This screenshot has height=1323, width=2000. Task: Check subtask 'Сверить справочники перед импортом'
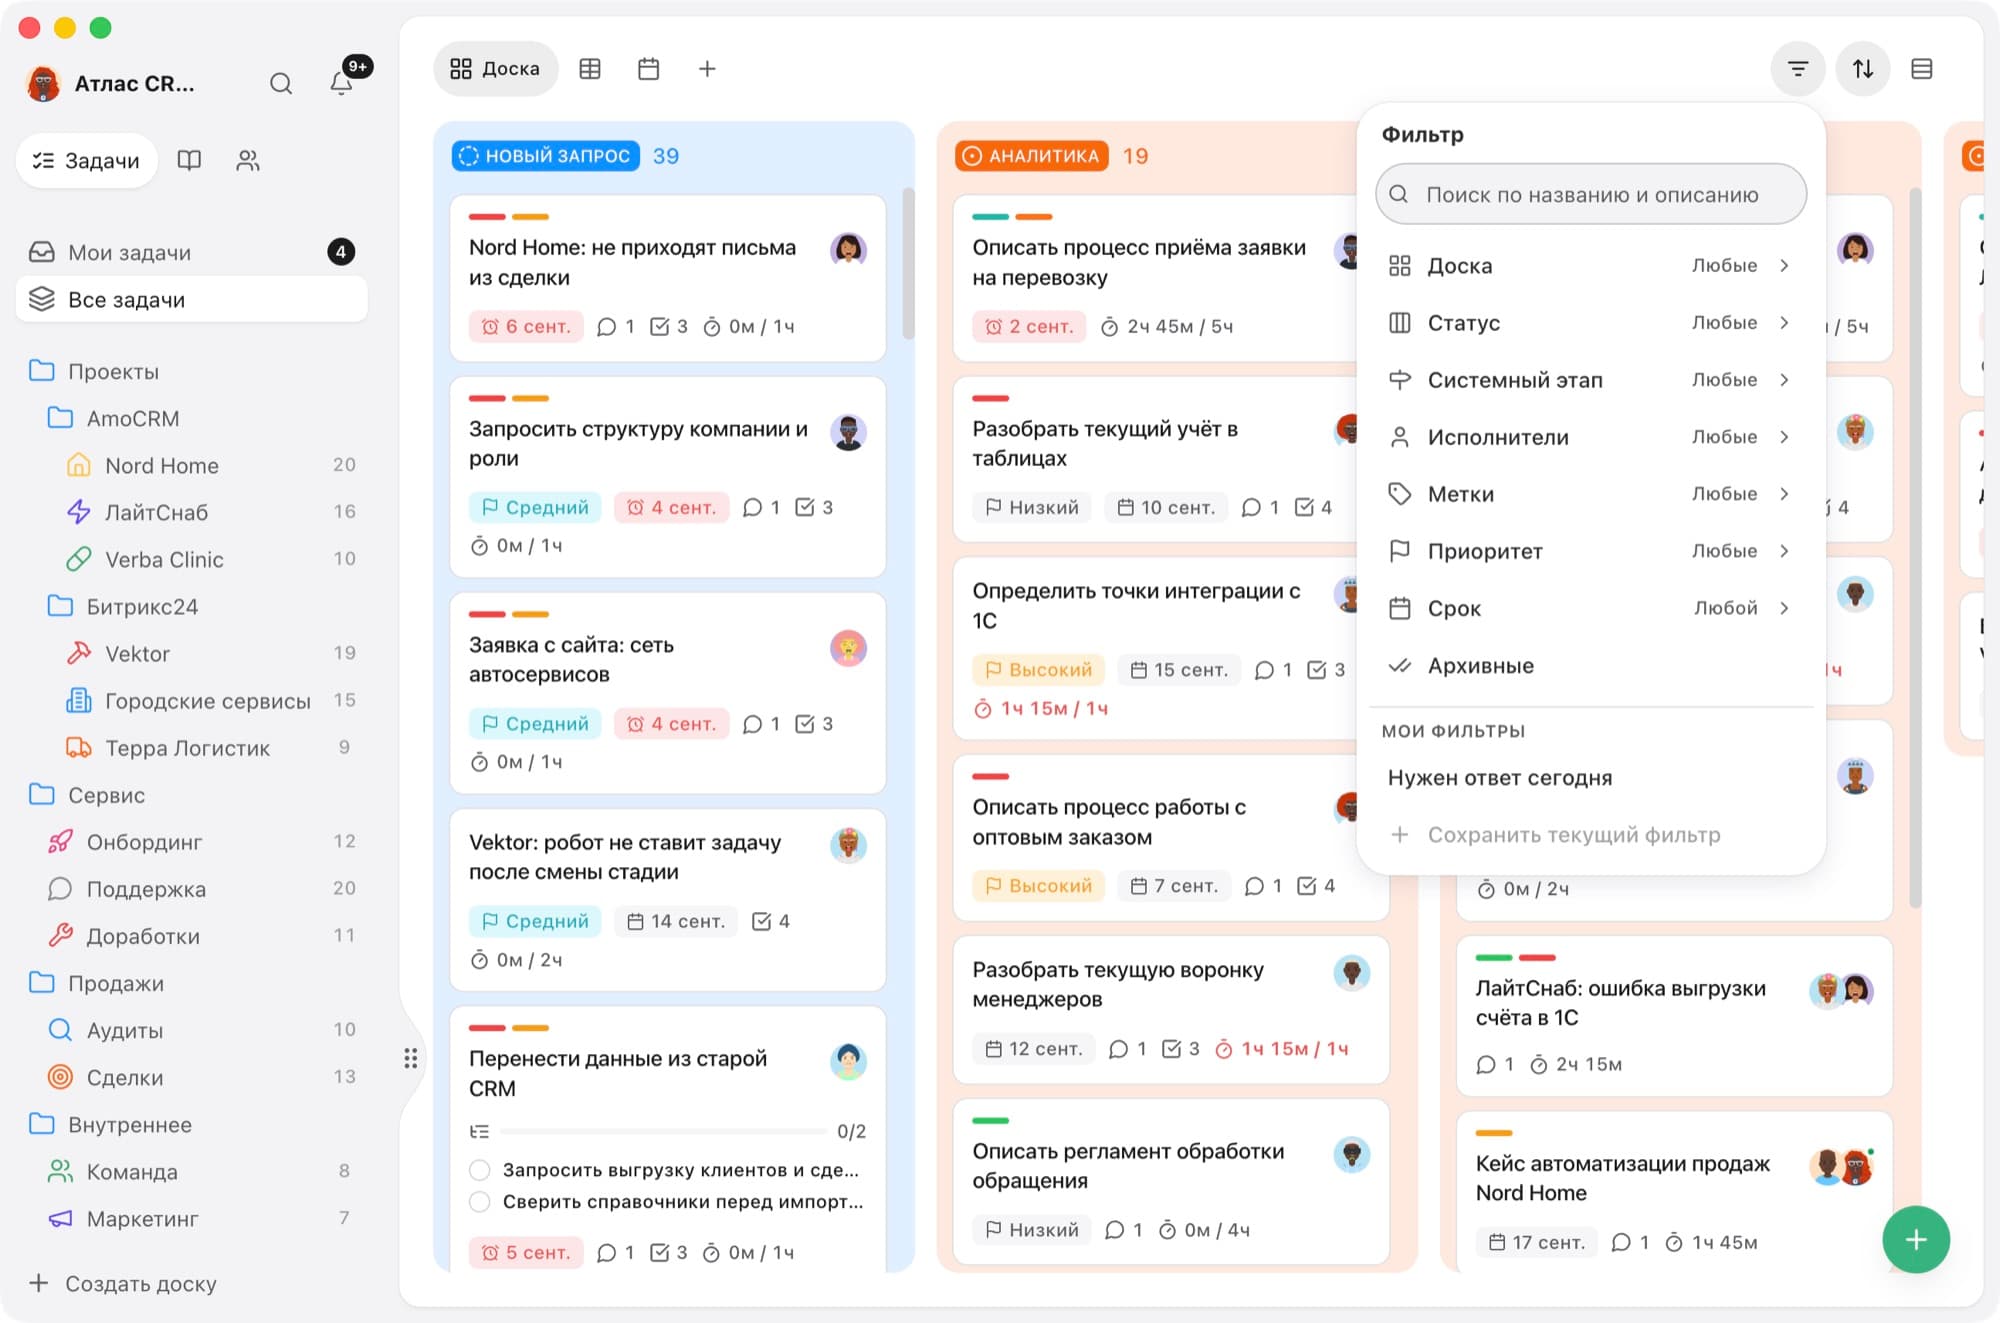480,1202
